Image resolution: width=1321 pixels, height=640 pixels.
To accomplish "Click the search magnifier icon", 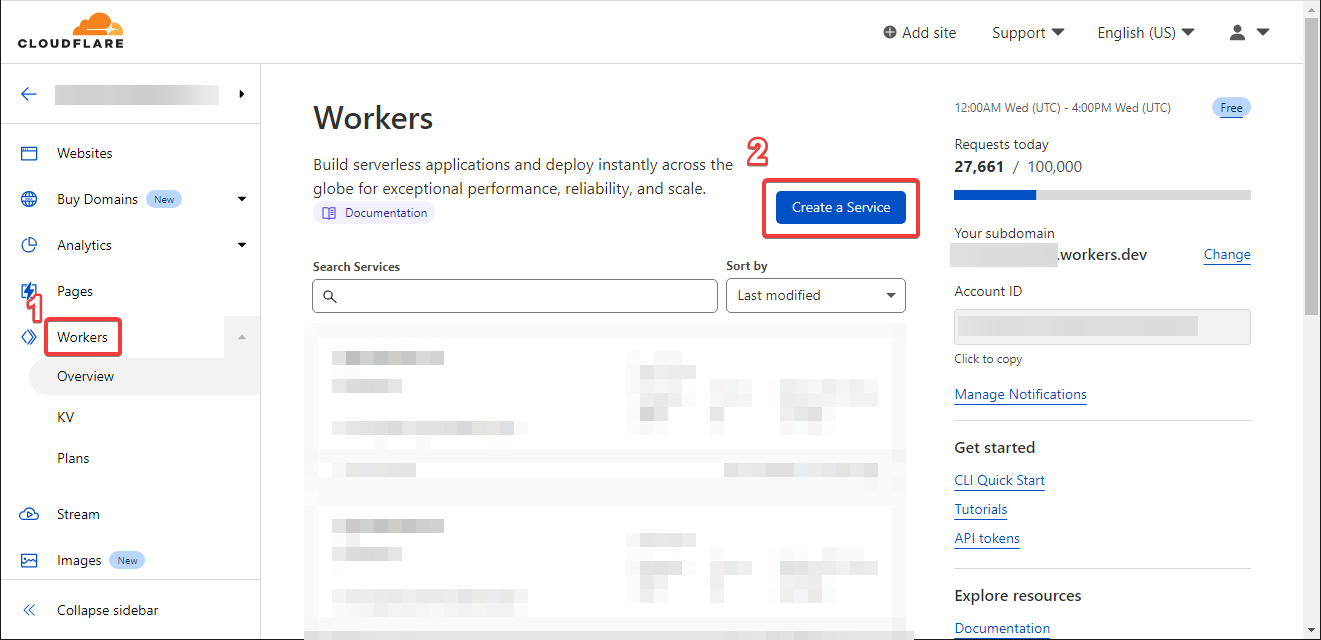I will point(330,297).
